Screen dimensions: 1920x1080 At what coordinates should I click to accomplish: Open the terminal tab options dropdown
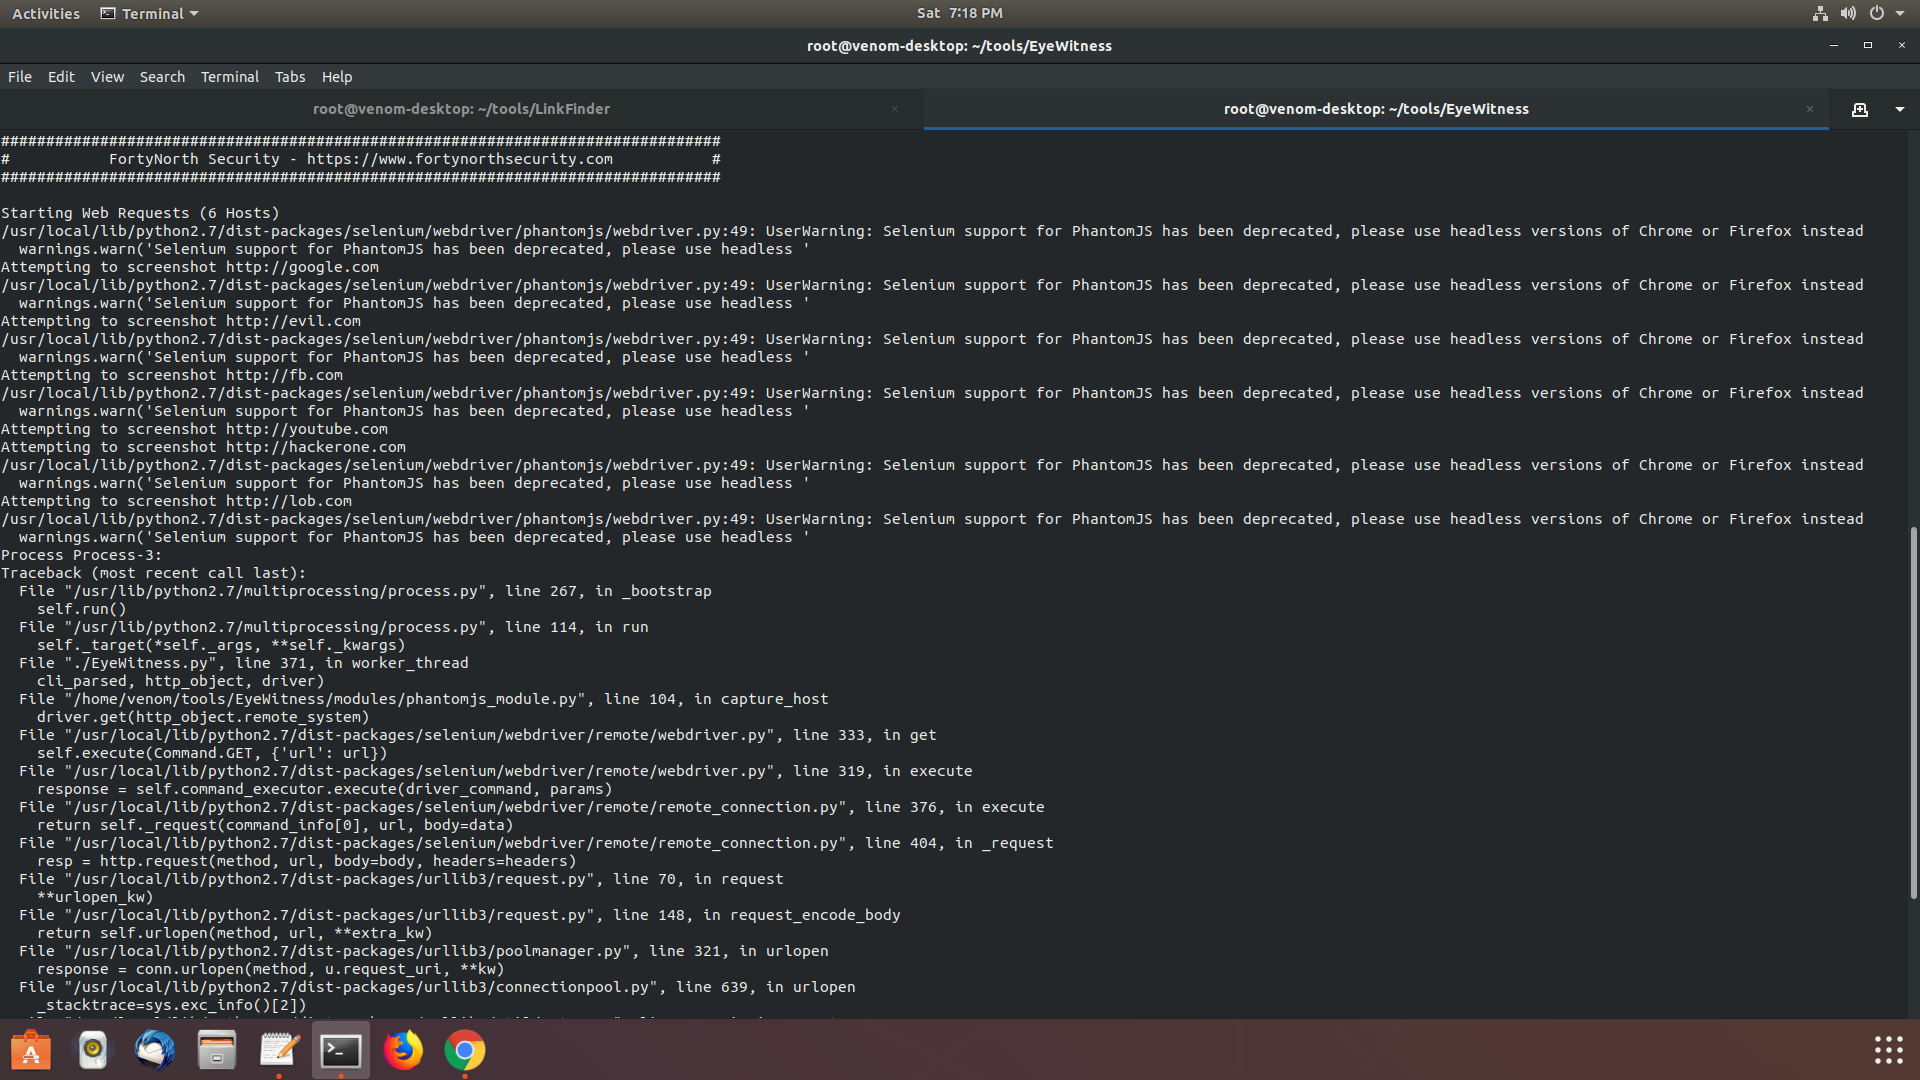1901,110
